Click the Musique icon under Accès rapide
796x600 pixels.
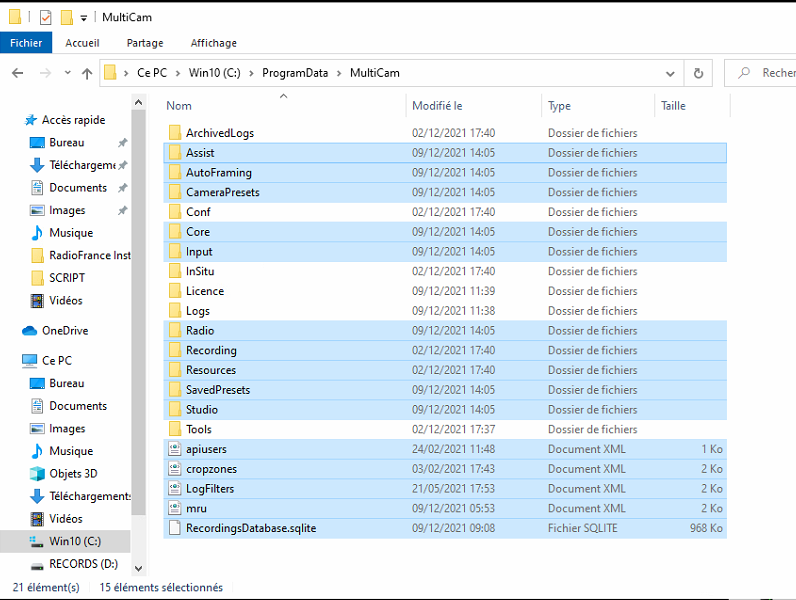click(x=37, y=233)
